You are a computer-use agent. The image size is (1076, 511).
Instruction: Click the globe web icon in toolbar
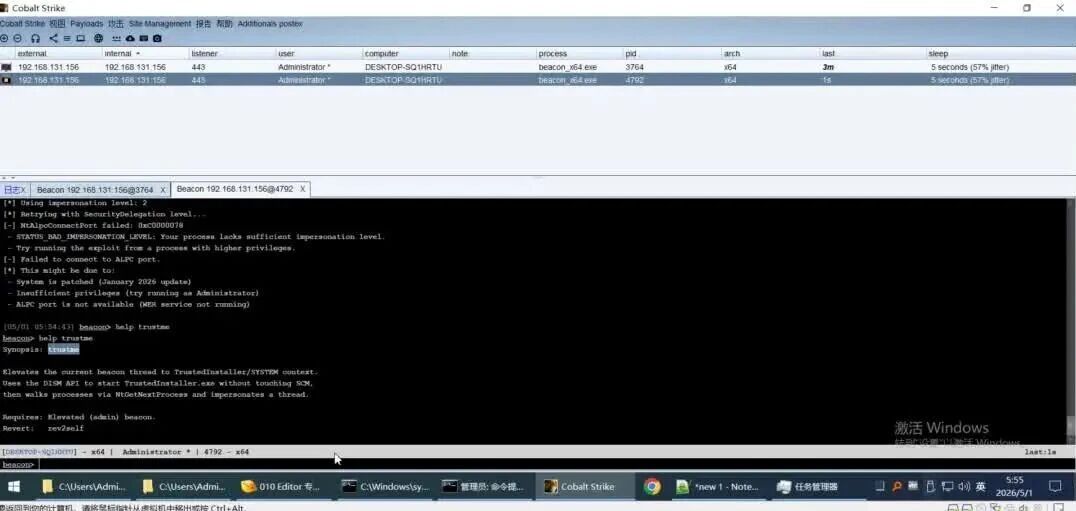(99, 38)
